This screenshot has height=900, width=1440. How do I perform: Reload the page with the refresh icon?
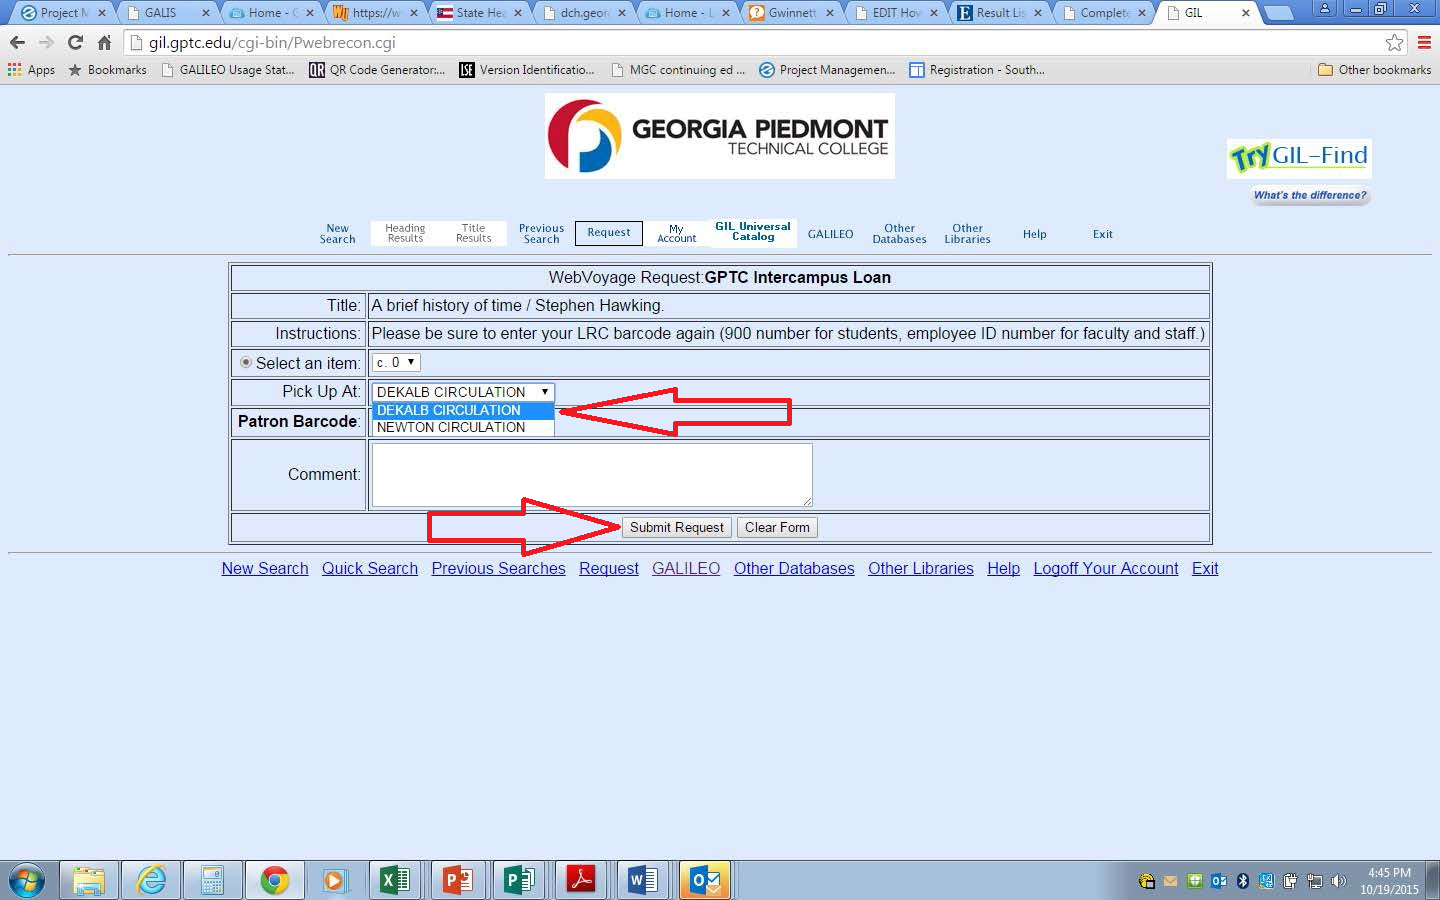pyautogui.click(x=75, y=43)
